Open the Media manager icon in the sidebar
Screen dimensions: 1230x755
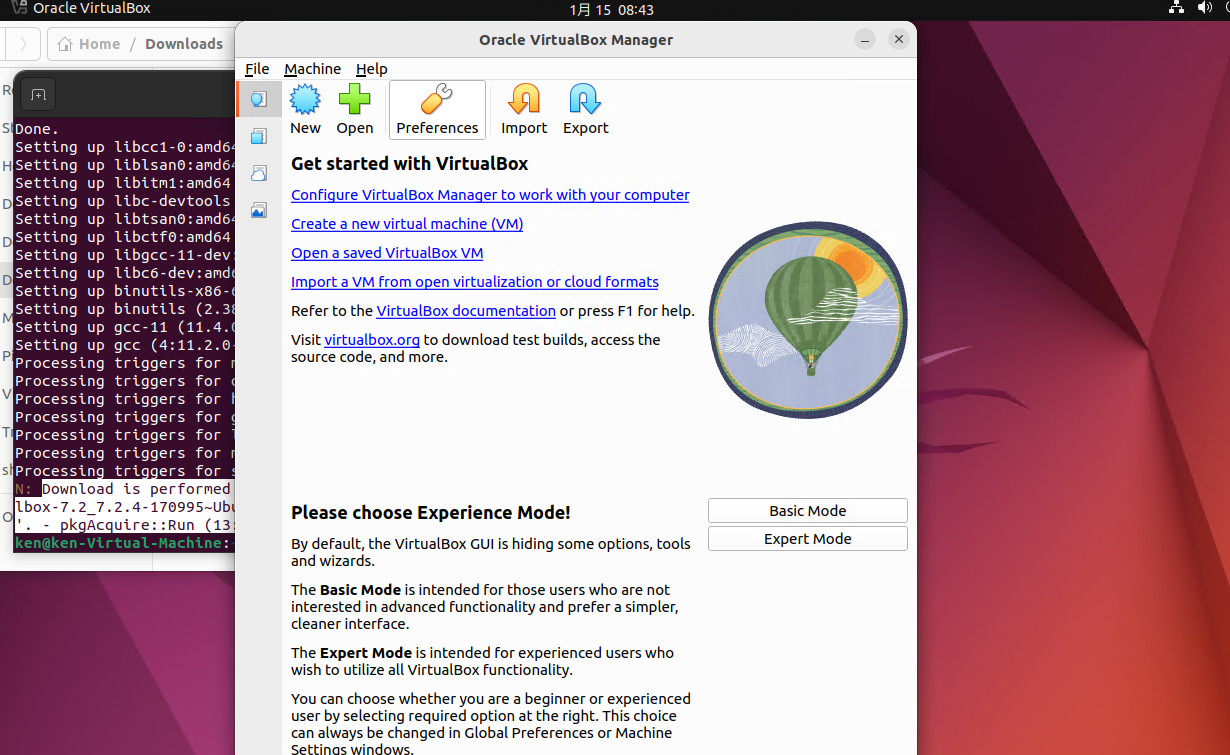coord(258,210)
